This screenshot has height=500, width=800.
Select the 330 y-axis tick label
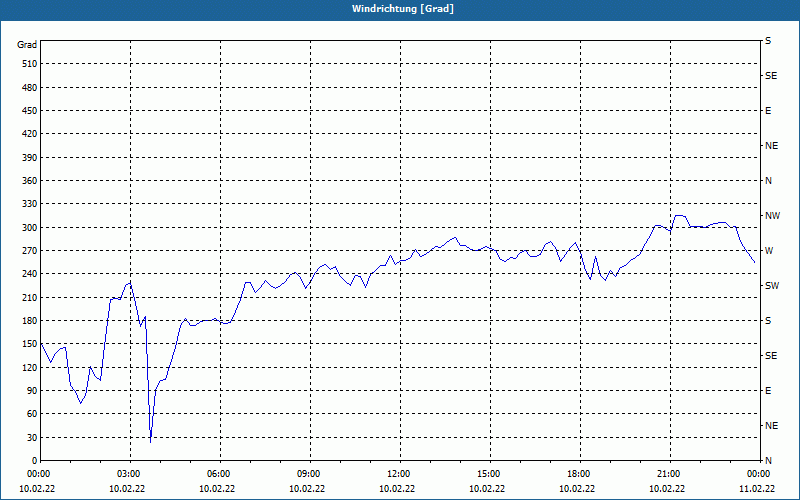click(29, 204)
